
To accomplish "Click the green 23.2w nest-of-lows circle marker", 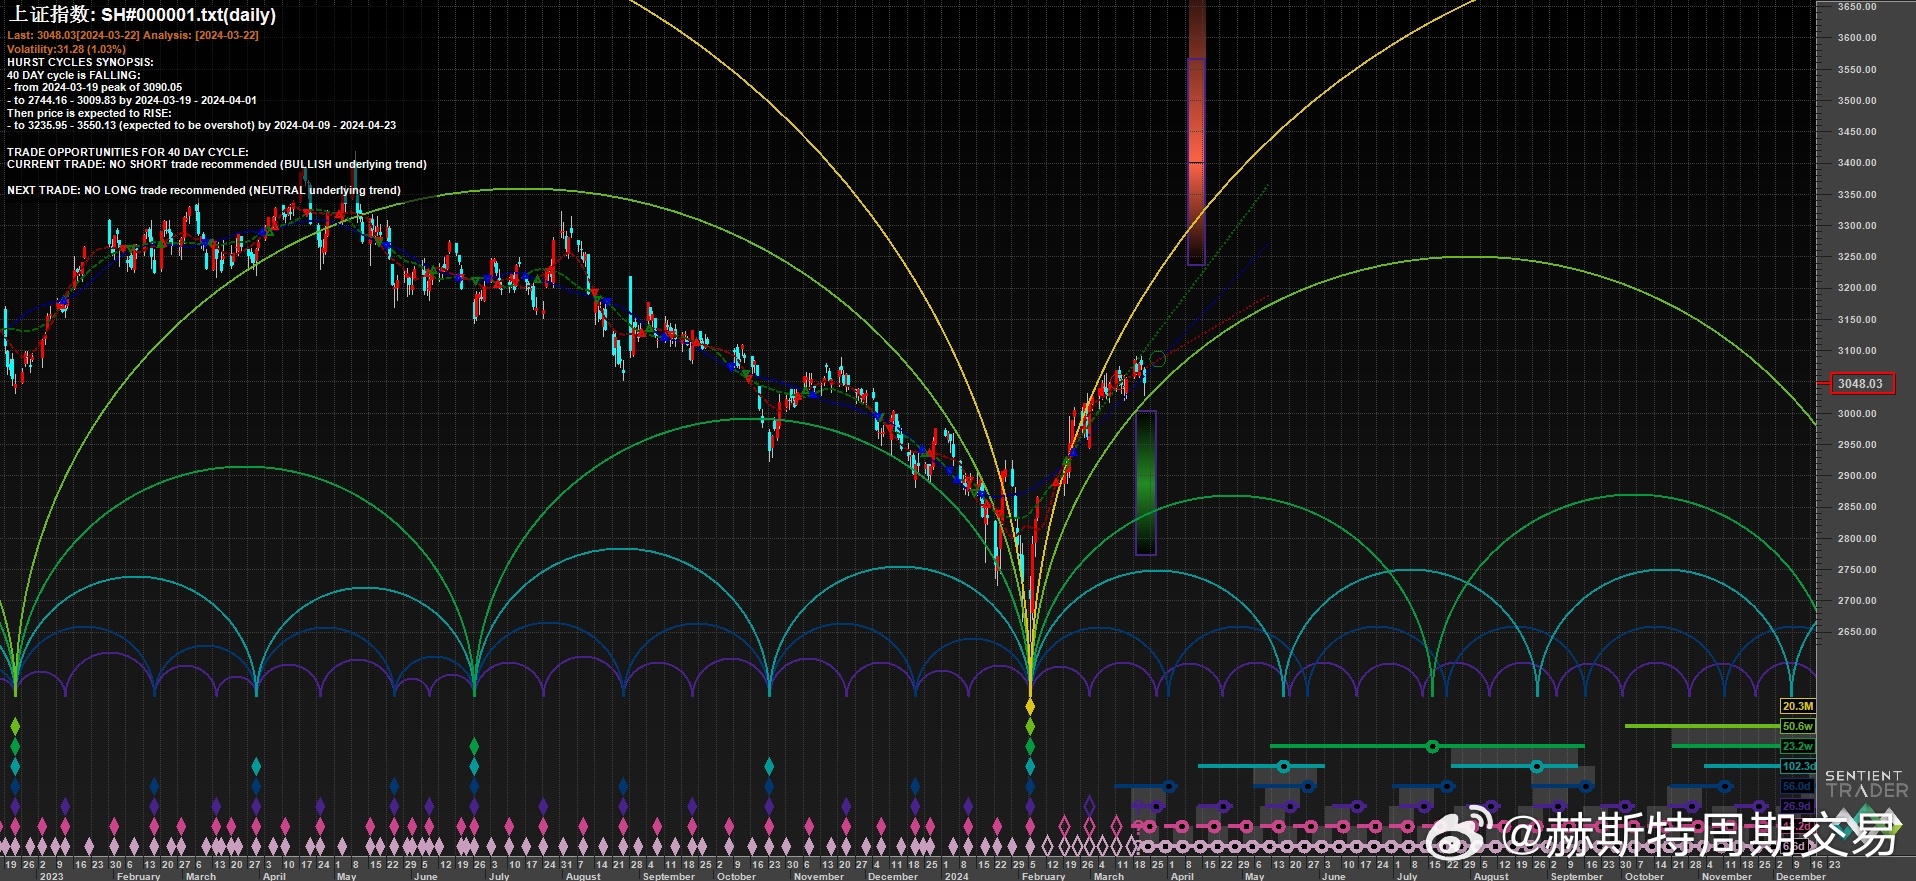I will coord(1432,746).
